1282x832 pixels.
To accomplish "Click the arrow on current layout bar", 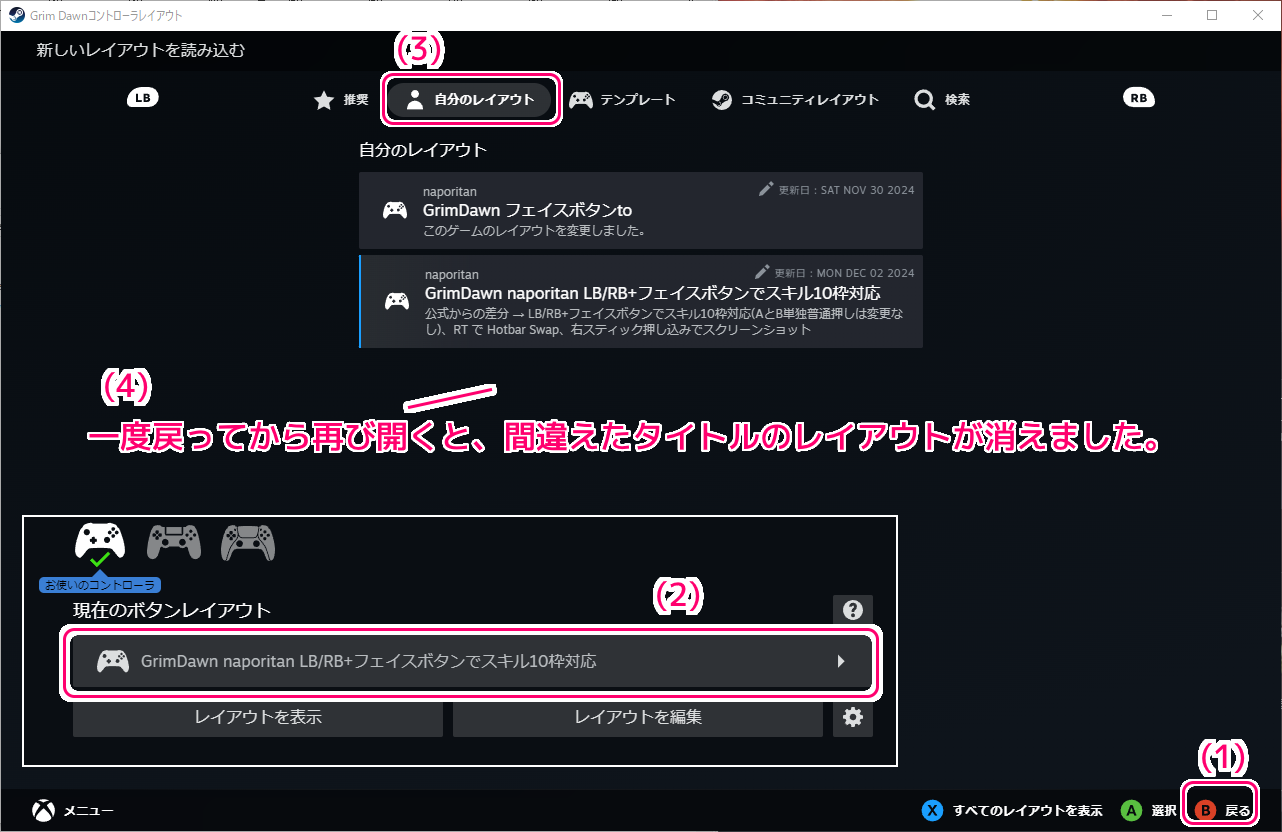I will [841, 661].
